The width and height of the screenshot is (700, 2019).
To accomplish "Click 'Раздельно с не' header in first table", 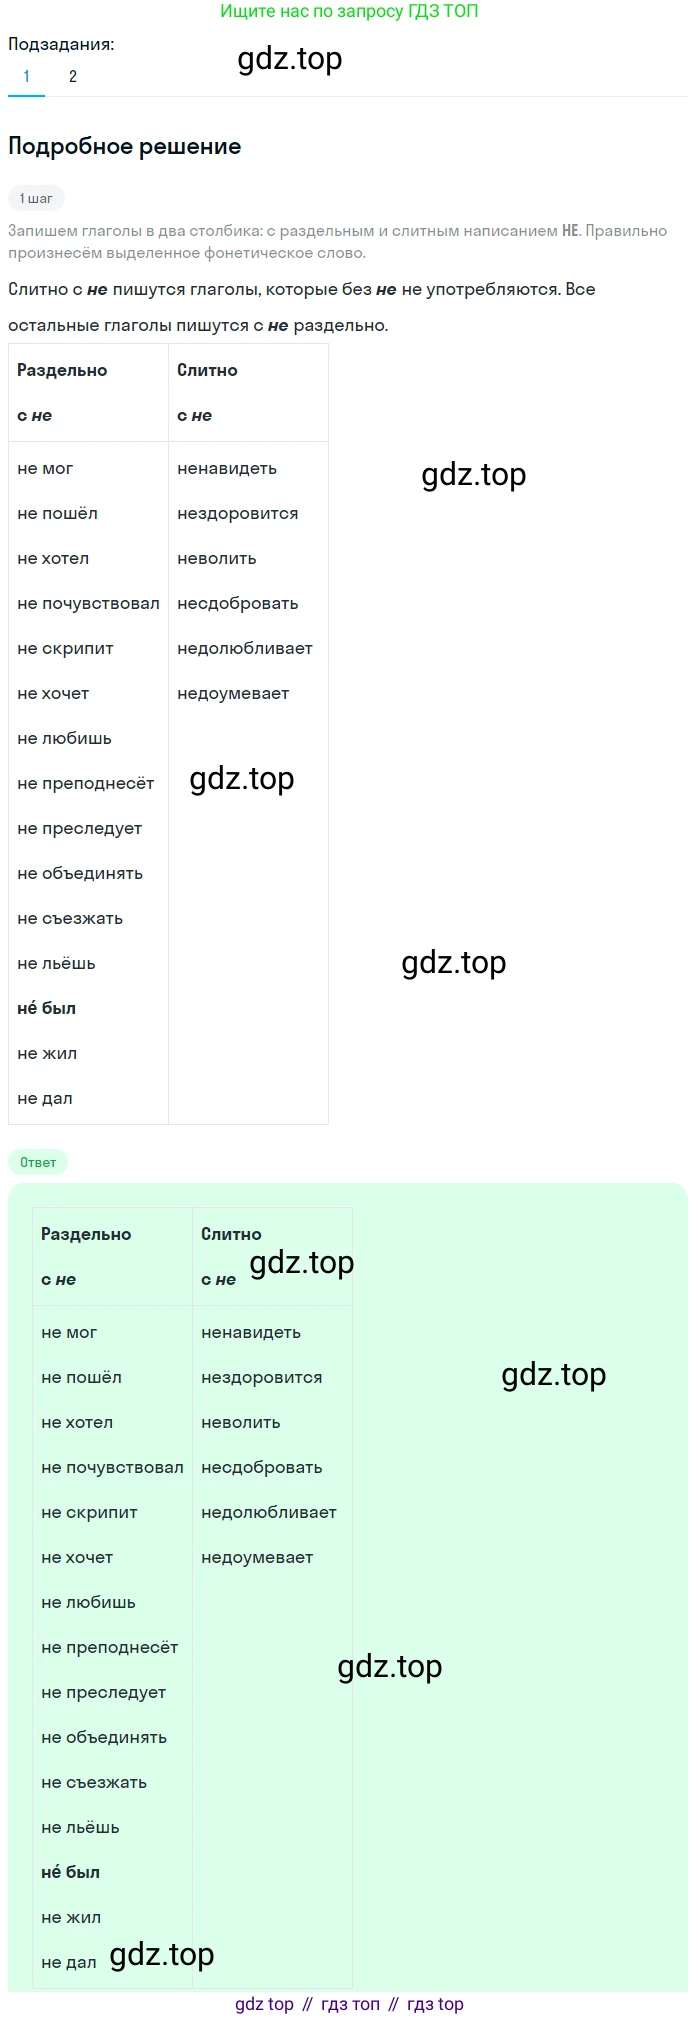I will coord(62,392).
